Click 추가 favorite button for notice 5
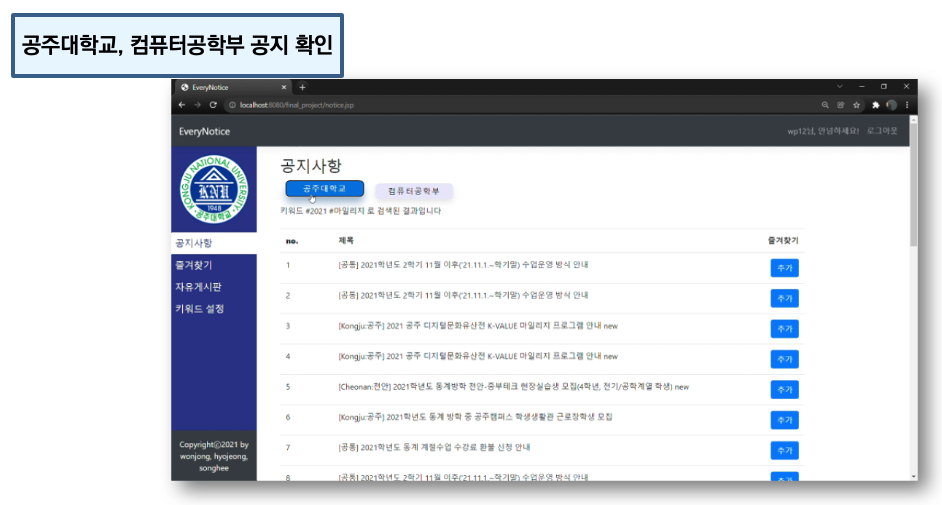The height and width of the screenshot is (505, 942). point(785,390)
